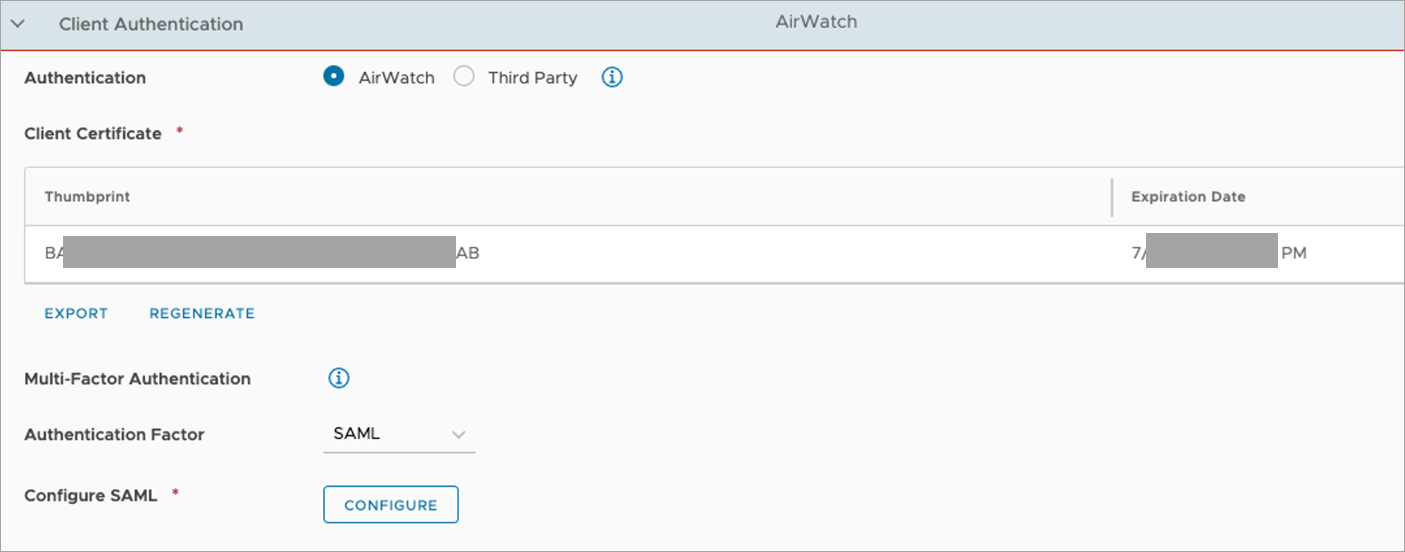Screen dimensions: 1405x552
Task: Click the Expiration Date column header
Action: [x=1188, y=197]
